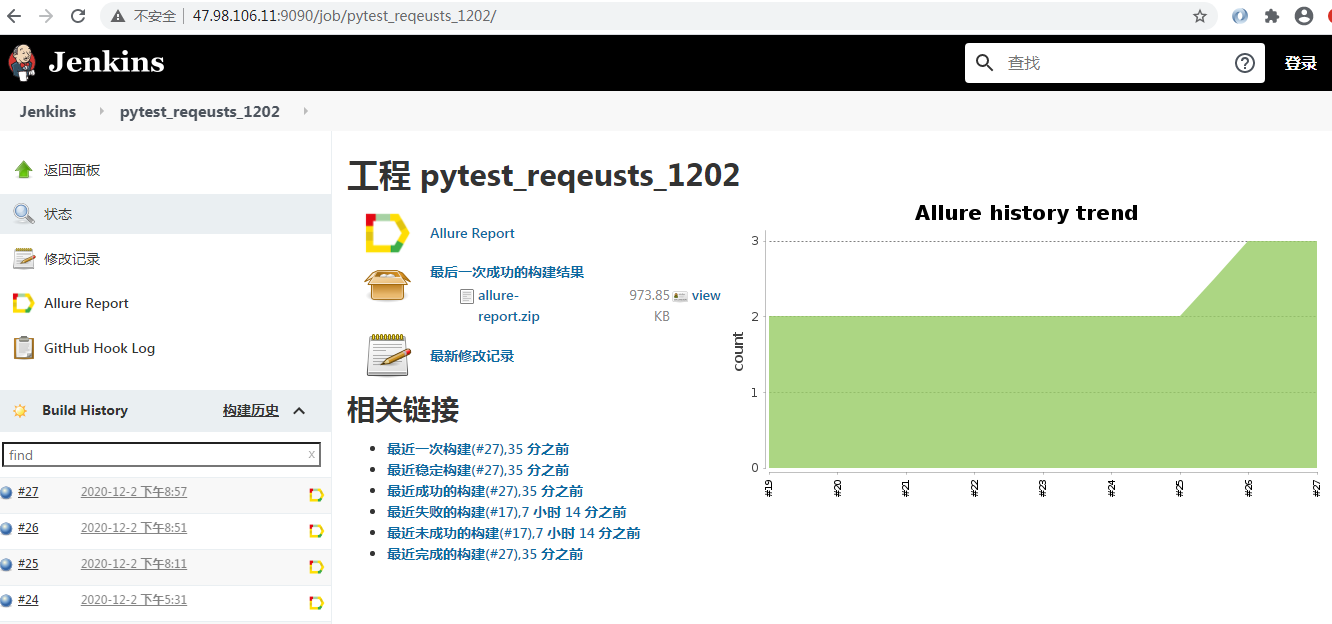This screenshot has height=624, width=1332.
Task: Open the Allure Report link in main panel
Action: (x=472, y=233)
